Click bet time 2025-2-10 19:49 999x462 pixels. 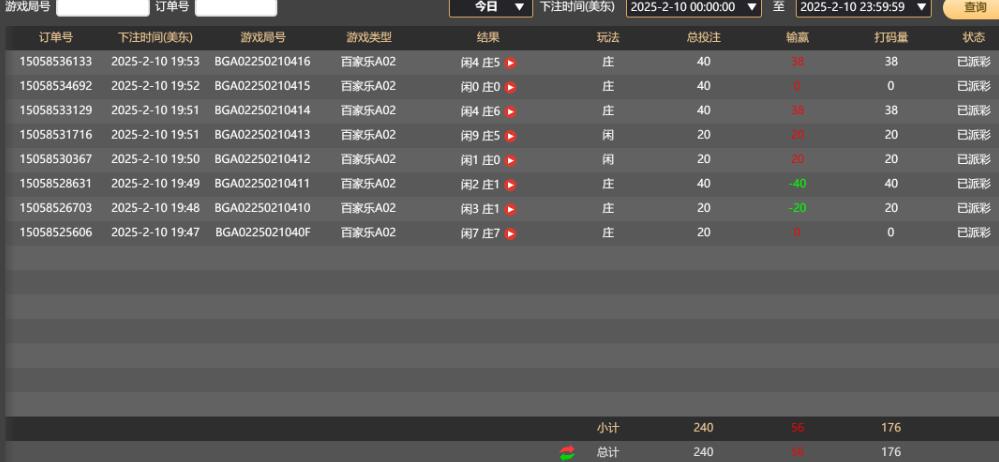tap(155, 184)
